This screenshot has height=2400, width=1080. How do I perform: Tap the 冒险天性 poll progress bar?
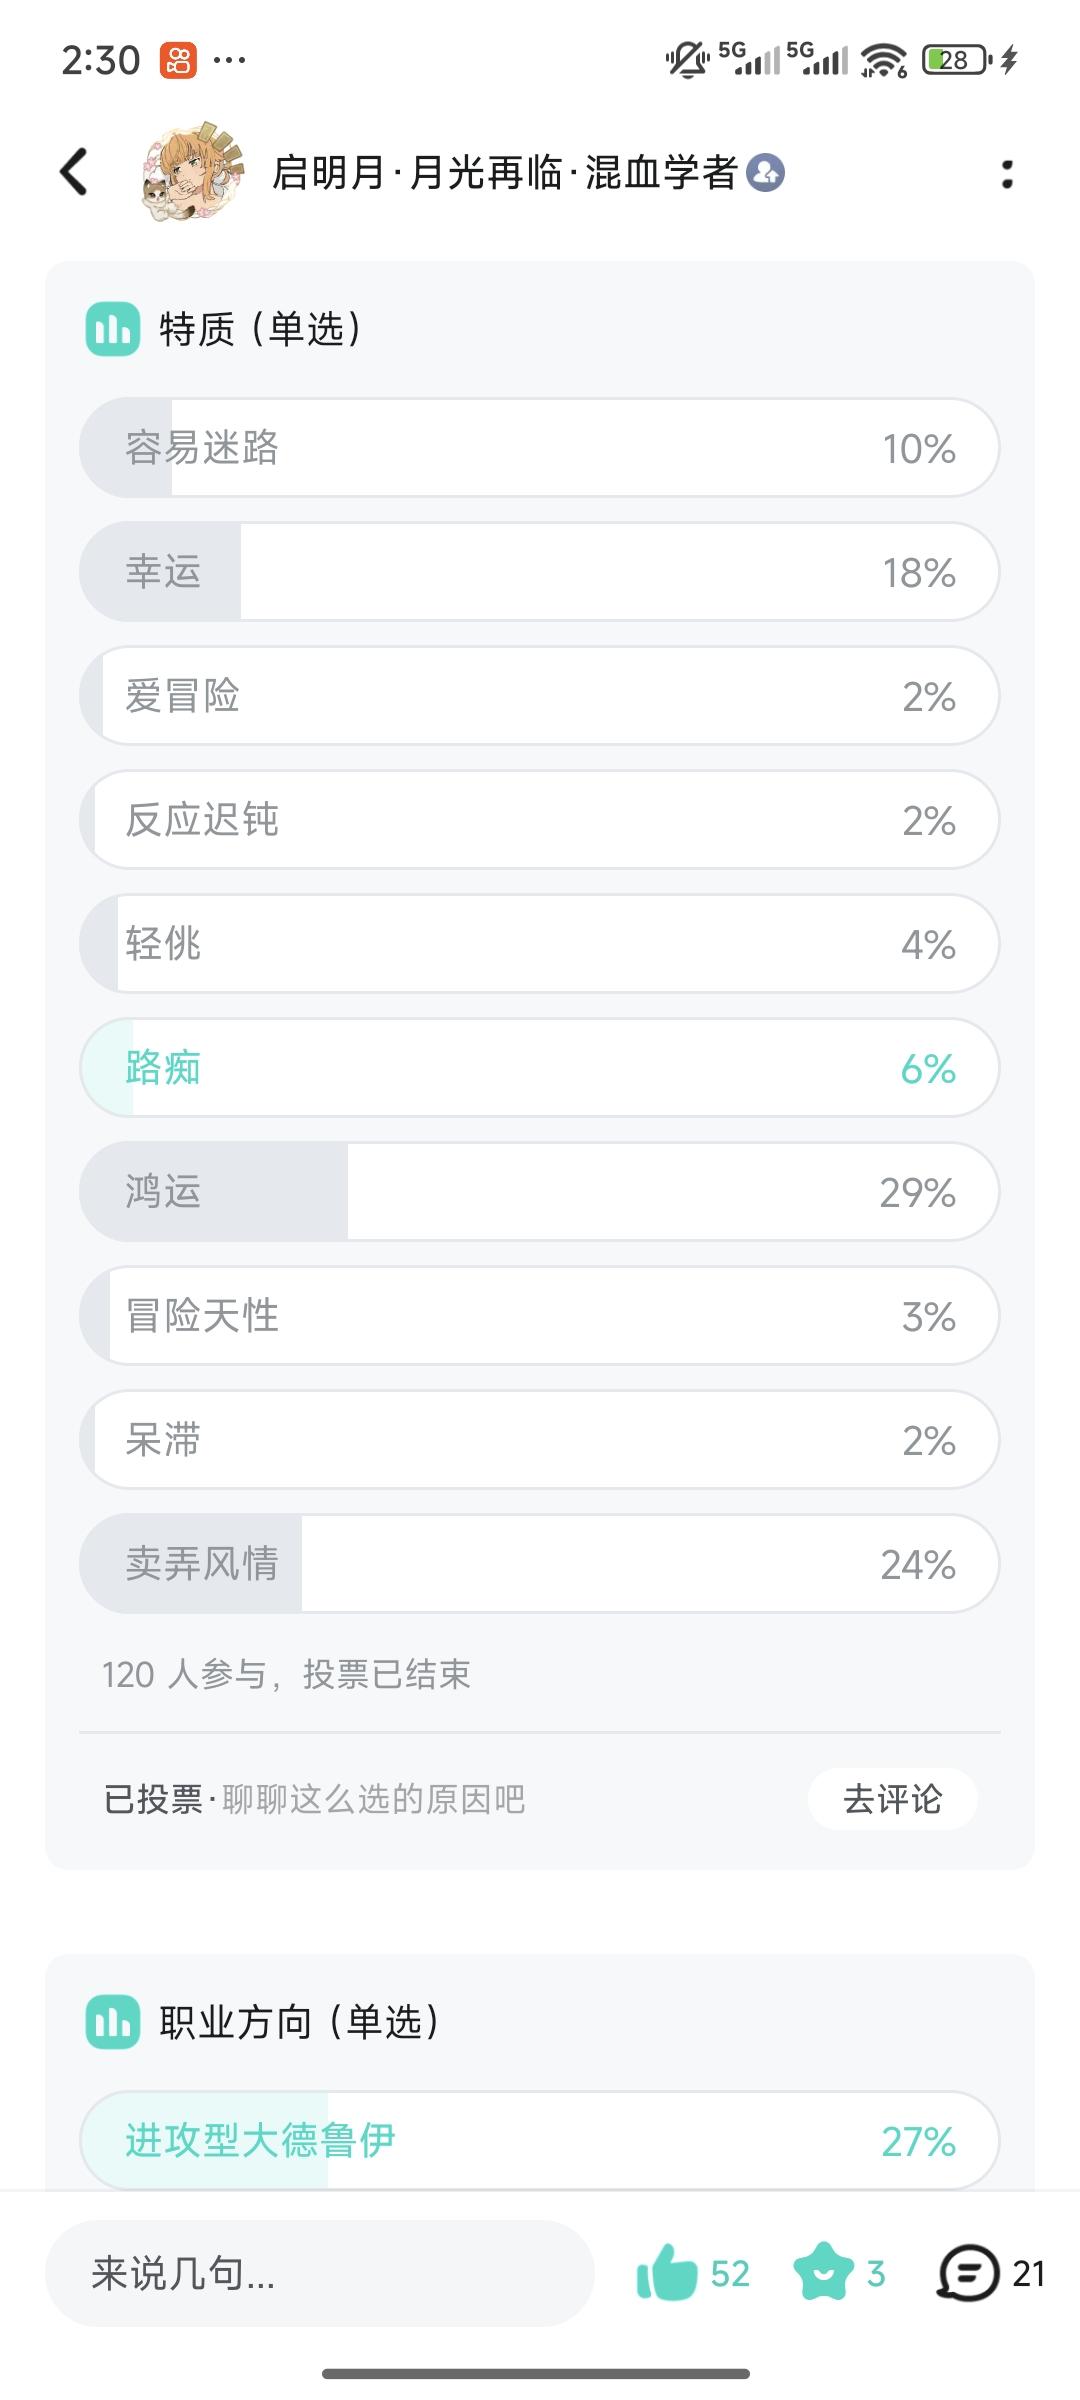point(540,1316)
